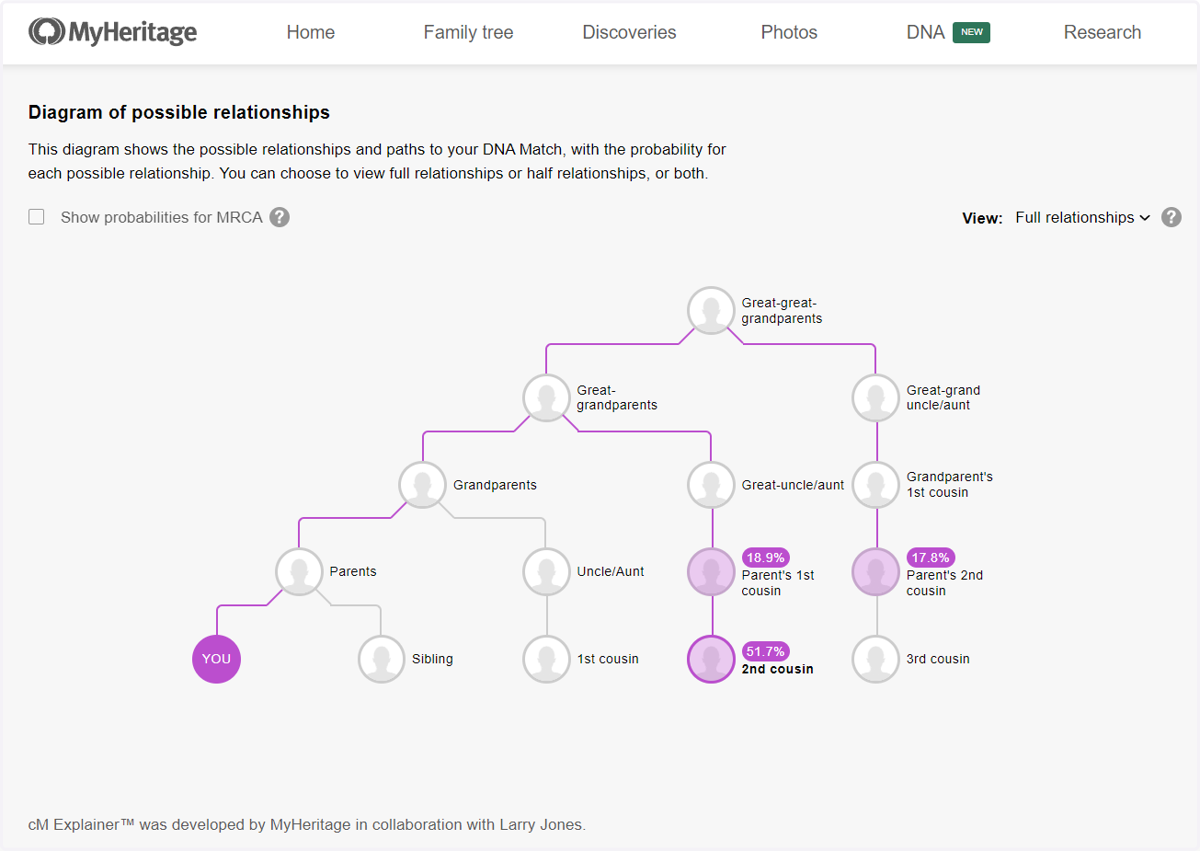The height and width of the screenshot is (851, 1200).
Task: Click the '3rd cousin' label
Action: click(938, 659)
